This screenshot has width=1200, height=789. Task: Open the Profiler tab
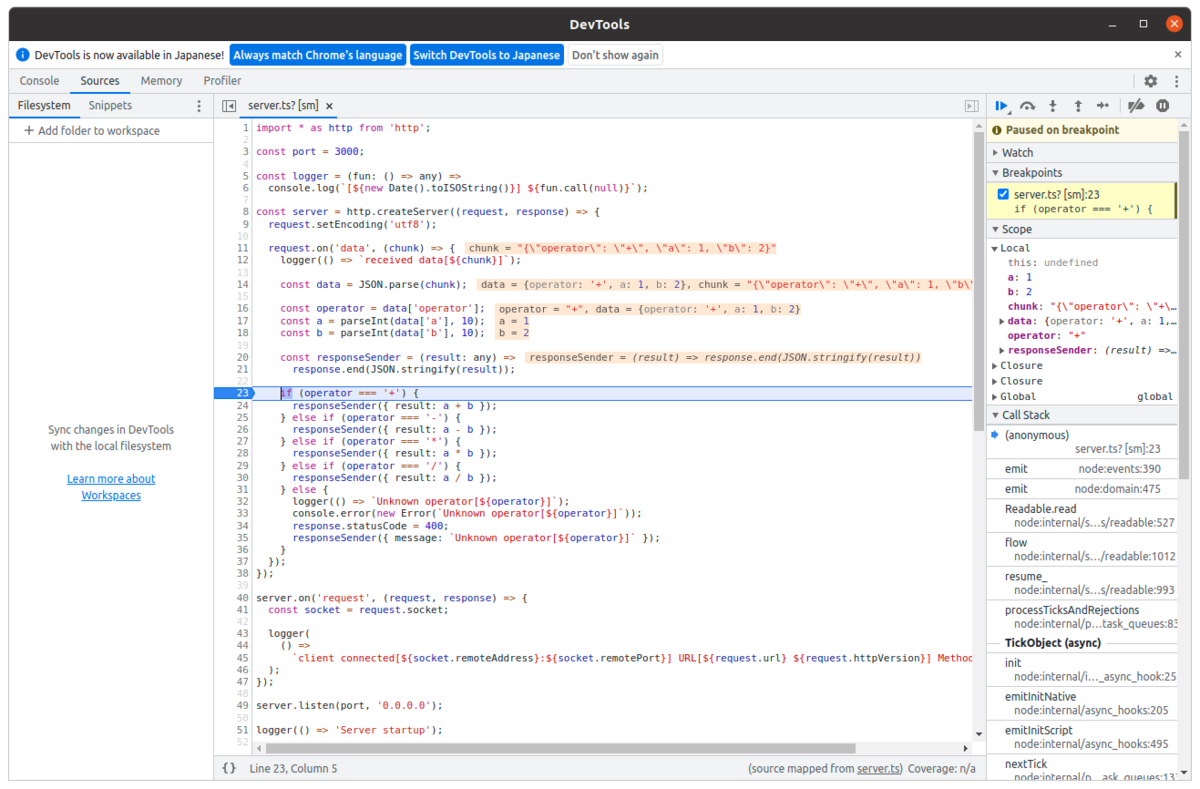point(222,81)
